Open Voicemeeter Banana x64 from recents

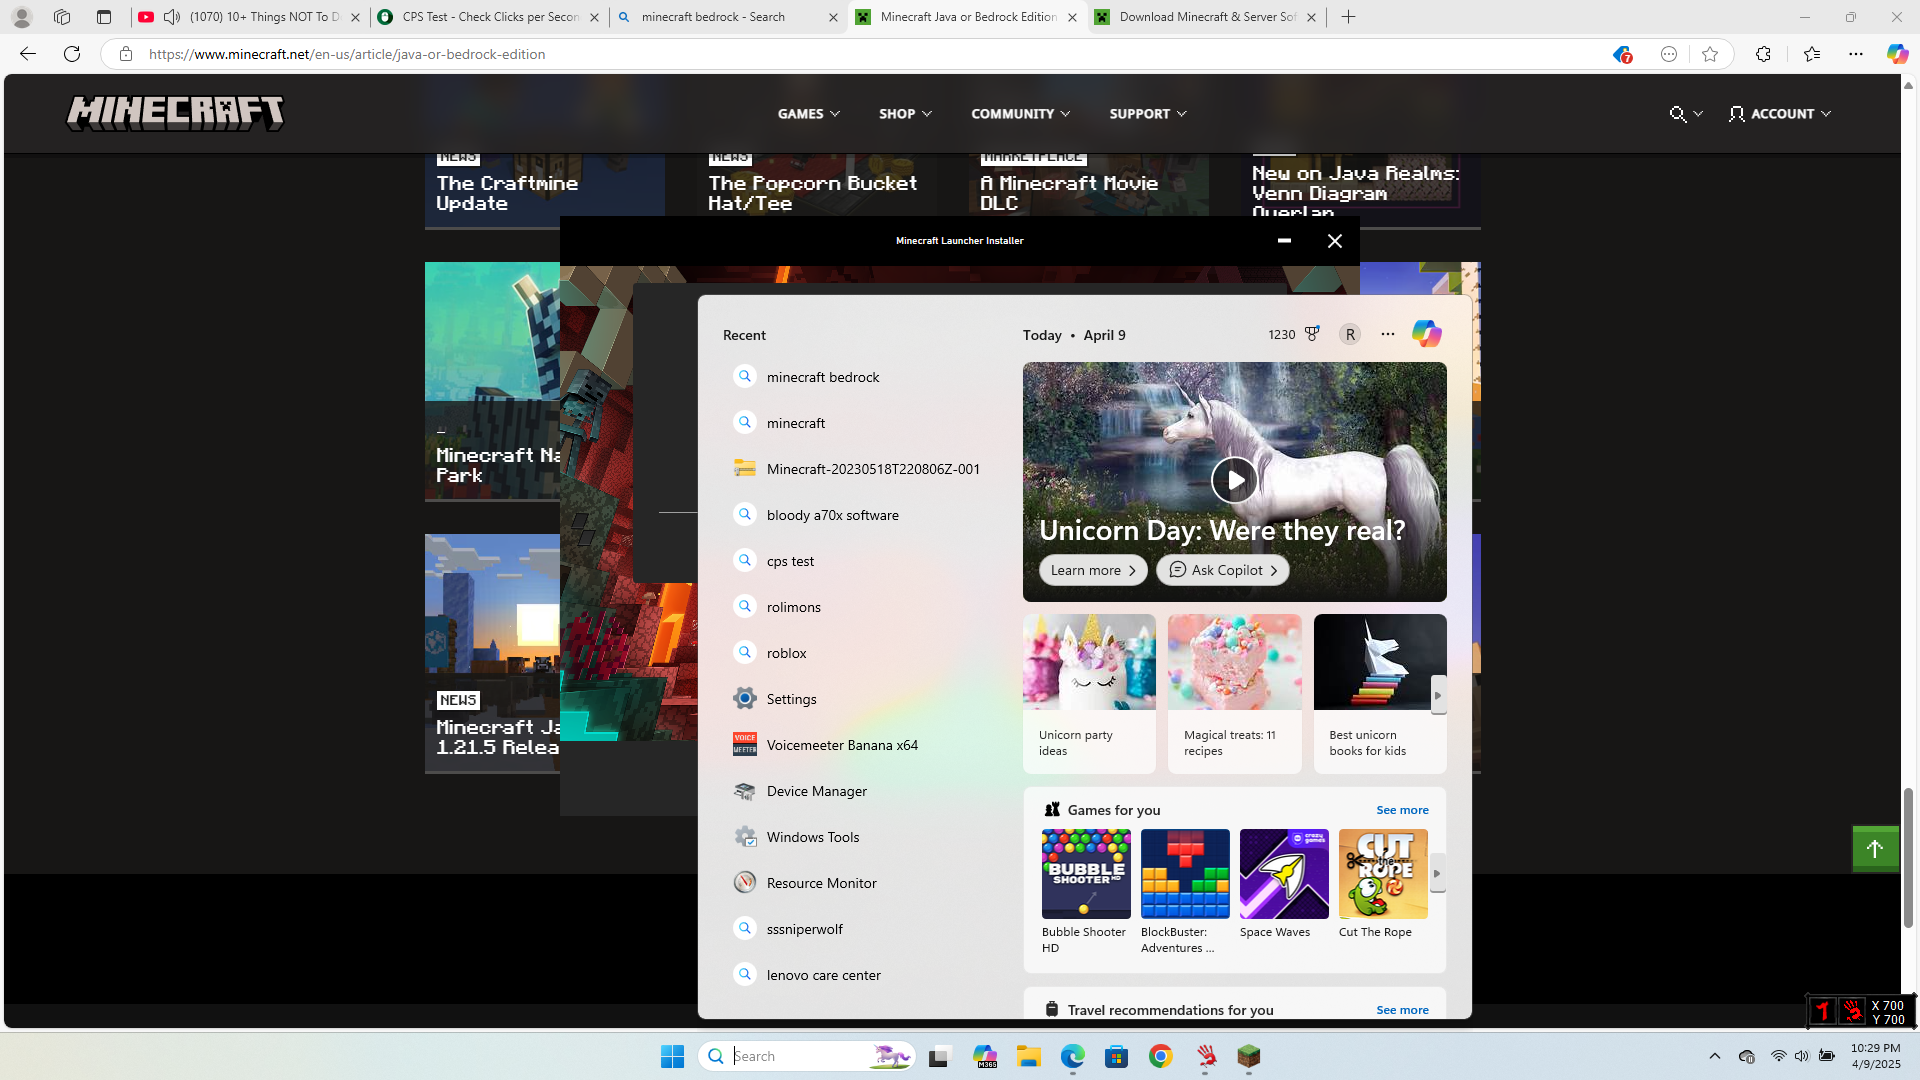pyautogui.click(x=860, y=745)
